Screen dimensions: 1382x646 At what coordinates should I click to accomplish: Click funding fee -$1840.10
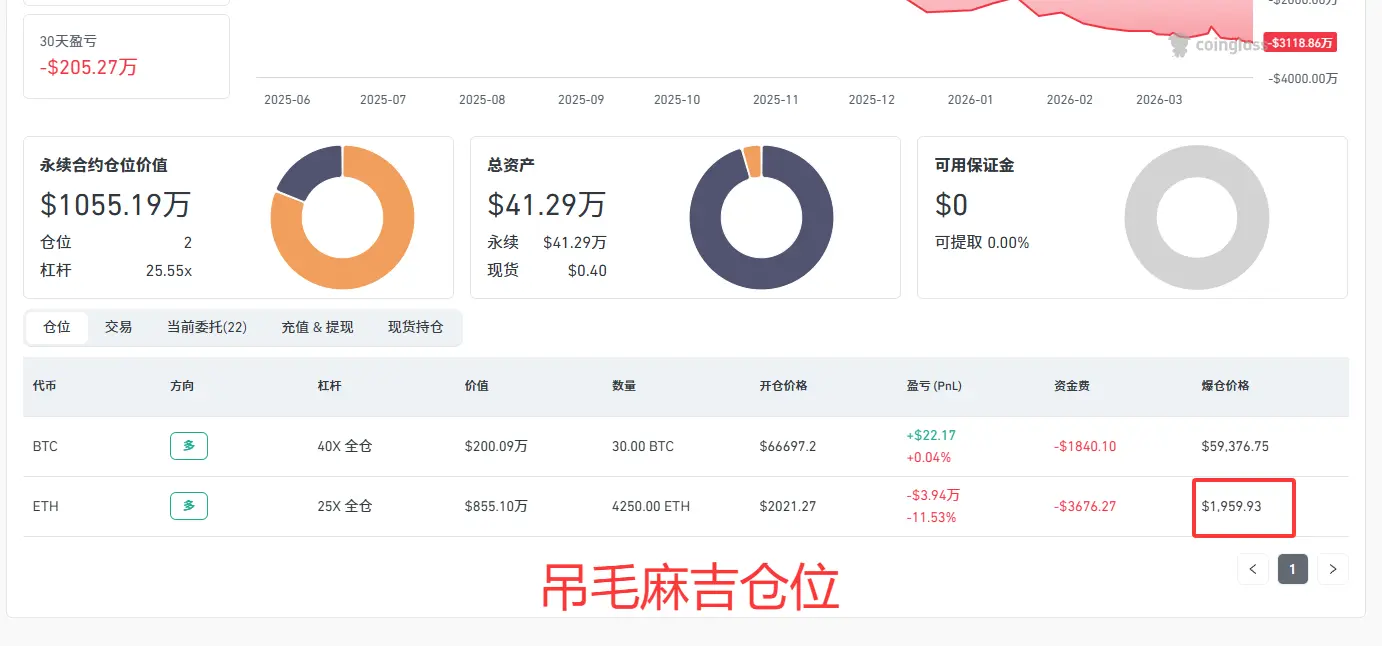1085,446
